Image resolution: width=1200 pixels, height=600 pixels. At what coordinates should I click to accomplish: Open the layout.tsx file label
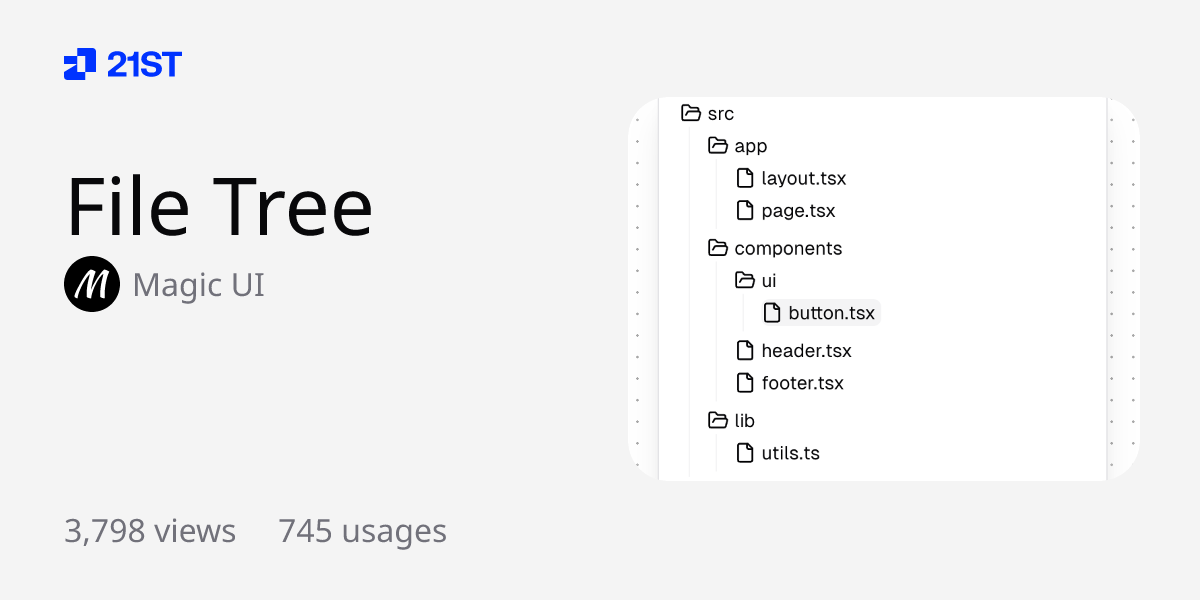click(804, 179)
